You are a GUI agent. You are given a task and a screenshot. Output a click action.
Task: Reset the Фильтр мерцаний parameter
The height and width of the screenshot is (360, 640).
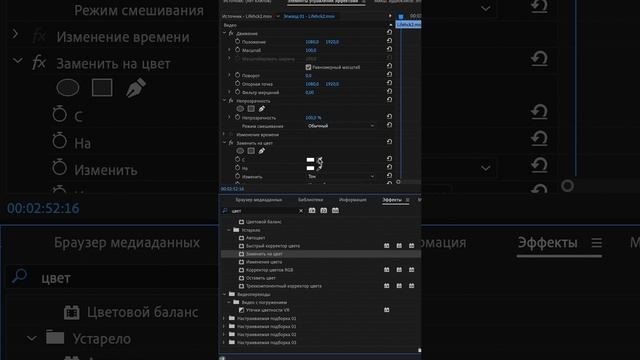[389, 91]
